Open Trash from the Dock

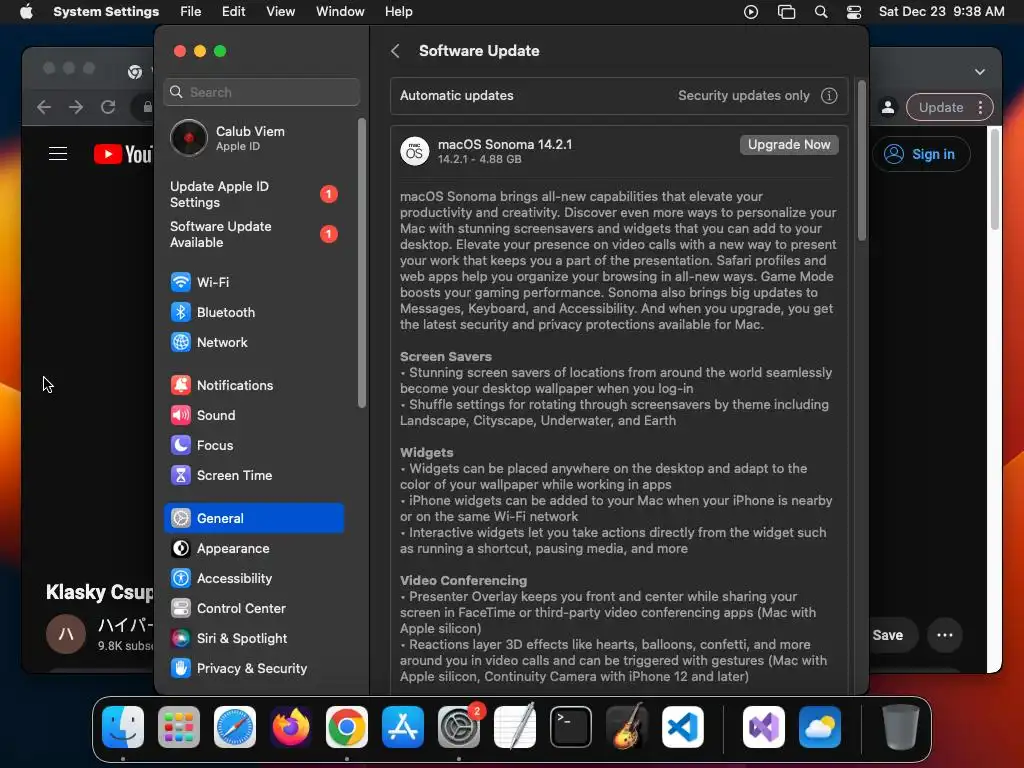[901, 727]
